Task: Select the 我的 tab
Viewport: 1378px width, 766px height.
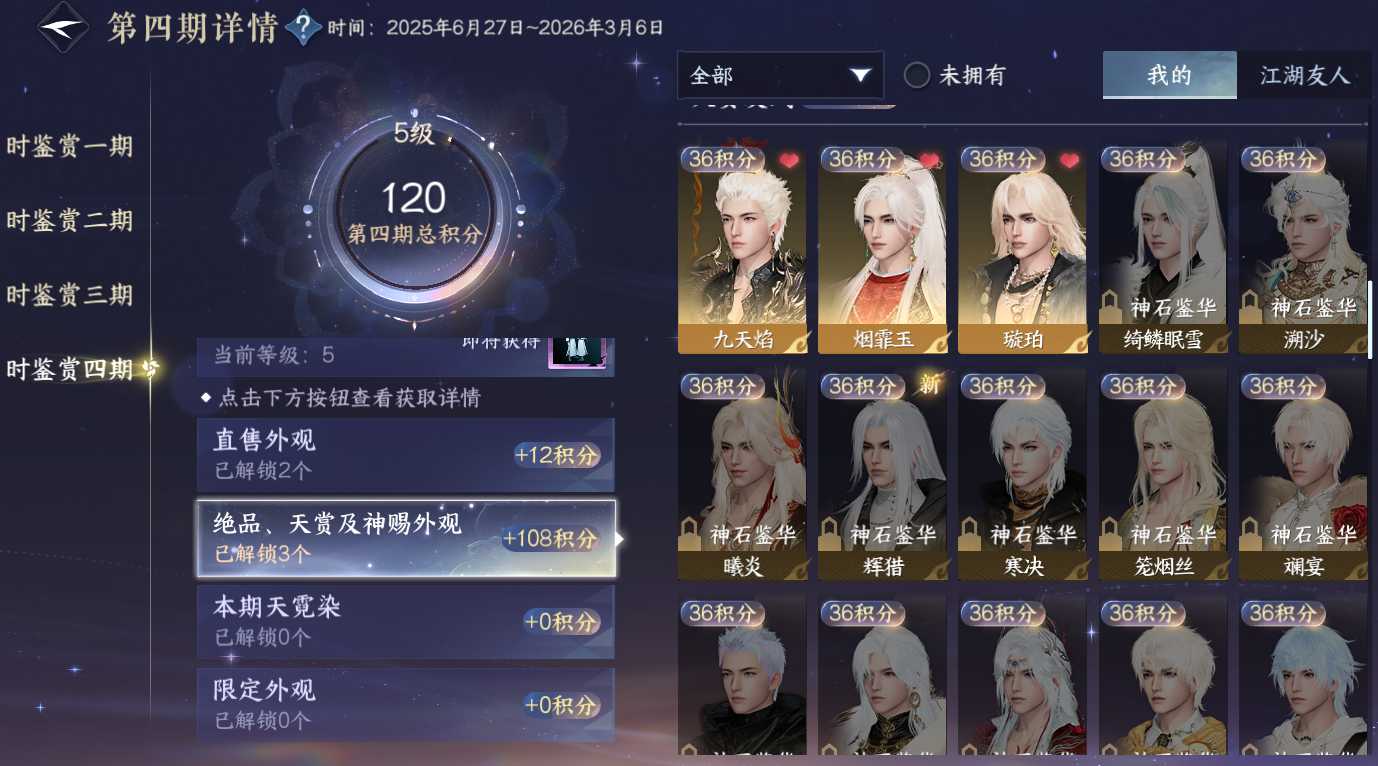Action: coord(1169,76)
